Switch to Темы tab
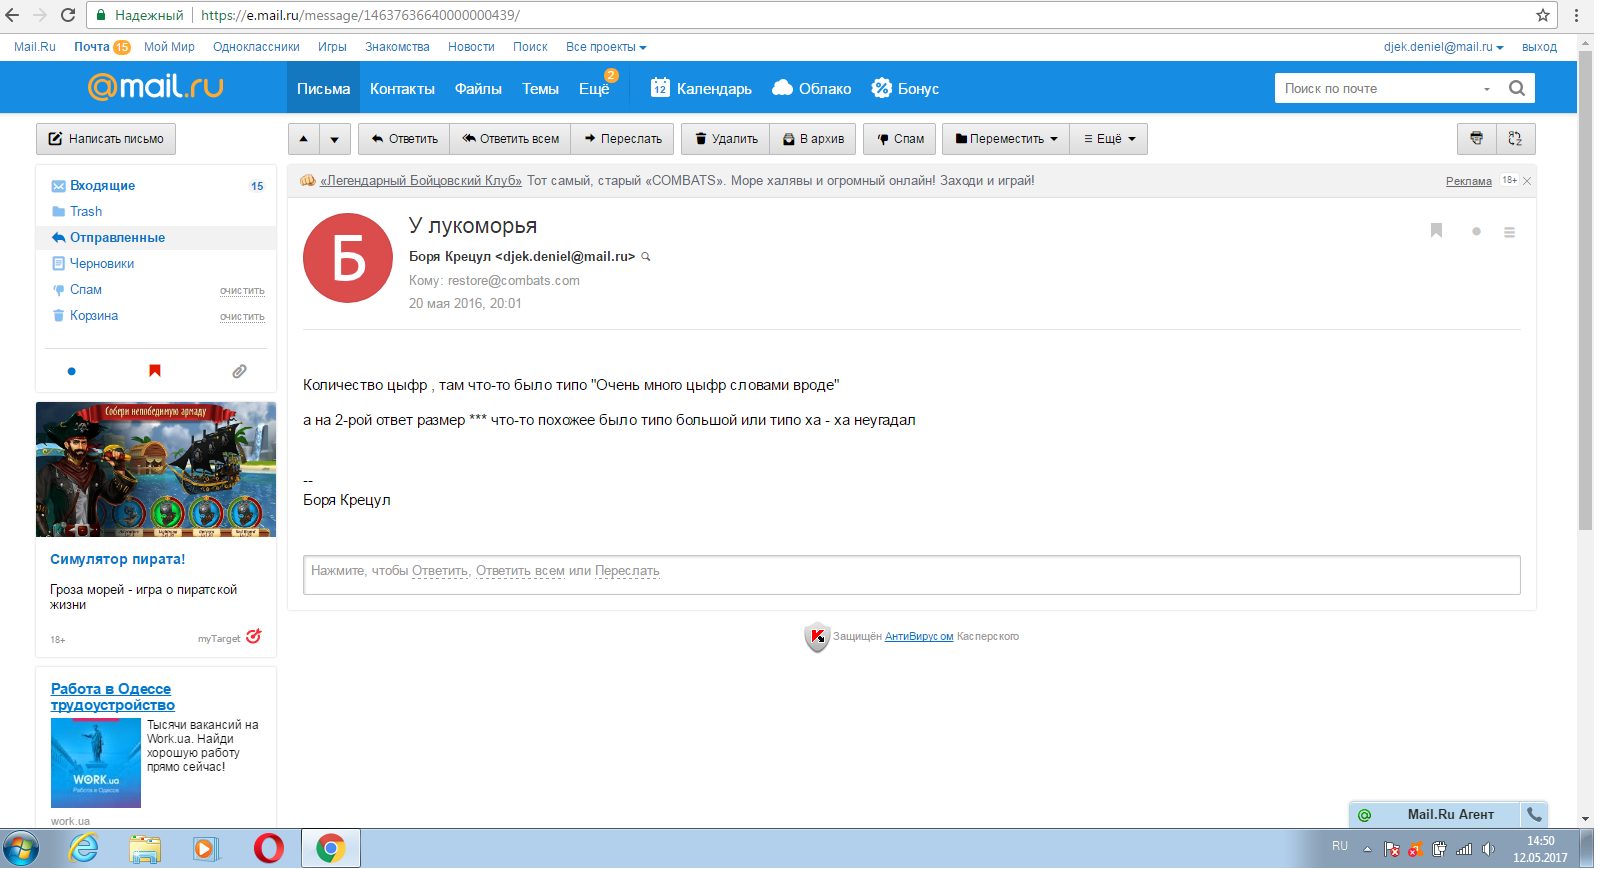 click(540, 88)
